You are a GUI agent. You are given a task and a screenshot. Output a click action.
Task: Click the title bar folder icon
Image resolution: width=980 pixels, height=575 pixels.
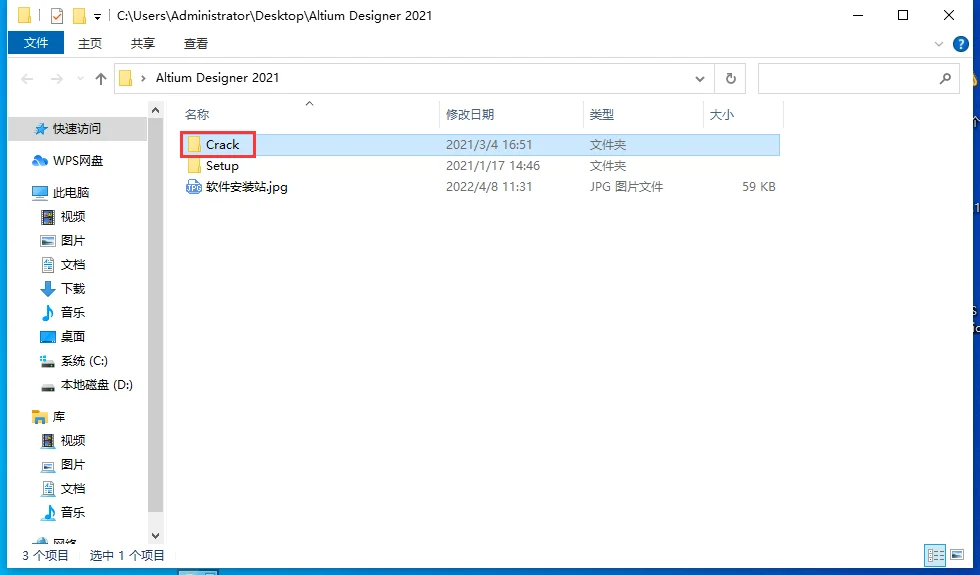tap(25, 16)
